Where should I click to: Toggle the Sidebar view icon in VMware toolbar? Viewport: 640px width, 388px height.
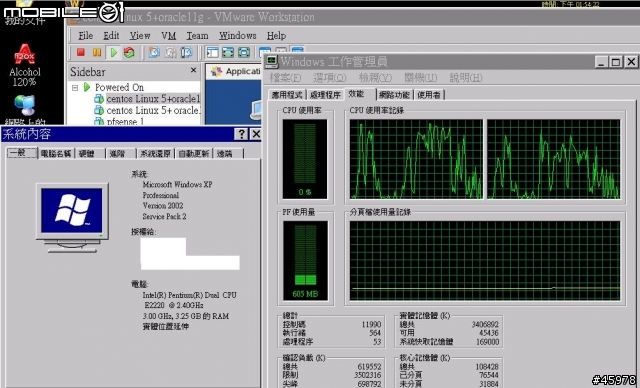[212, 52]
